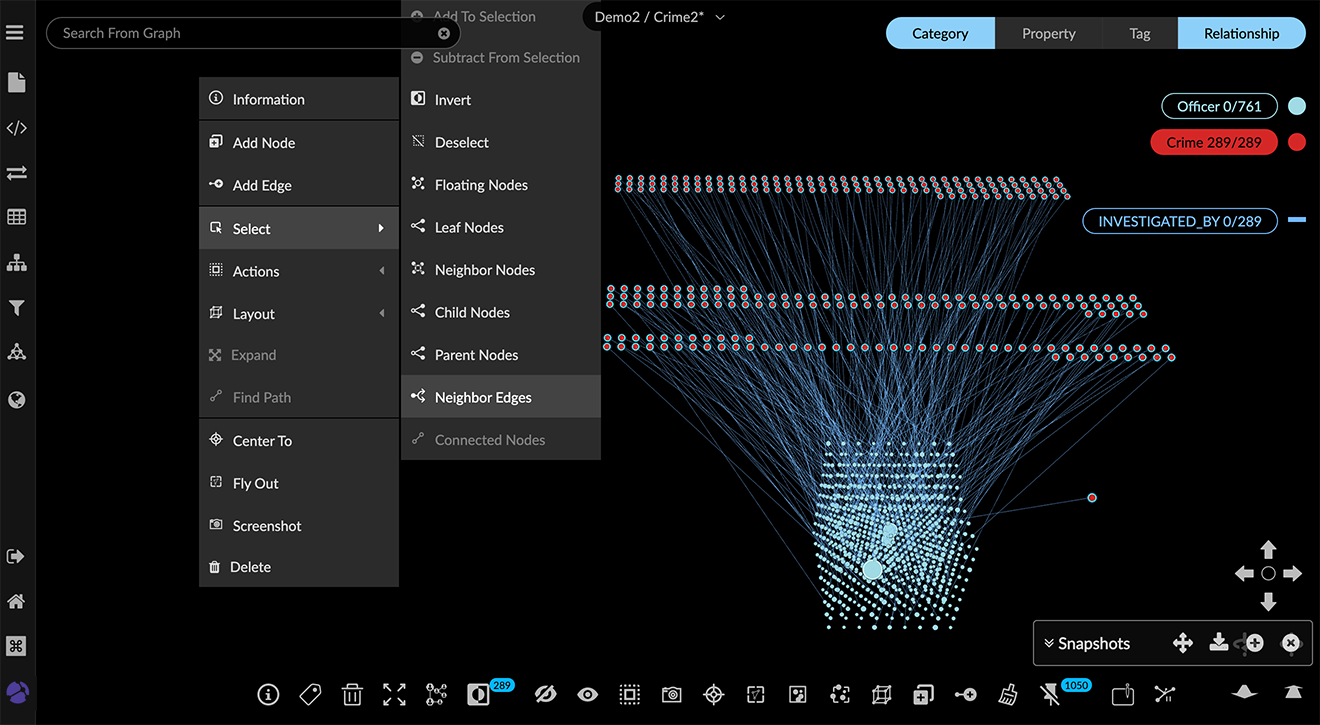Open the Map globe view in sidebar

(16, 399)
